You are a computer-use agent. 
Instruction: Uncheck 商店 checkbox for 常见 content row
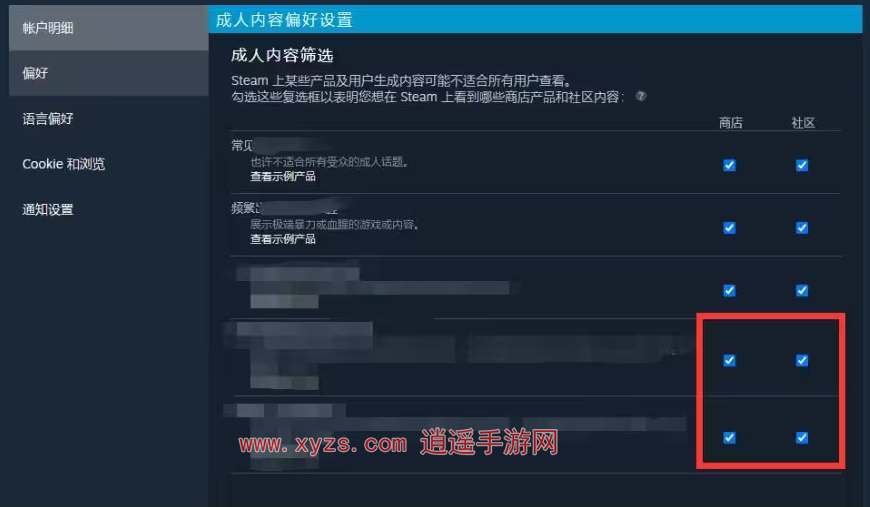tap(730, 165)
